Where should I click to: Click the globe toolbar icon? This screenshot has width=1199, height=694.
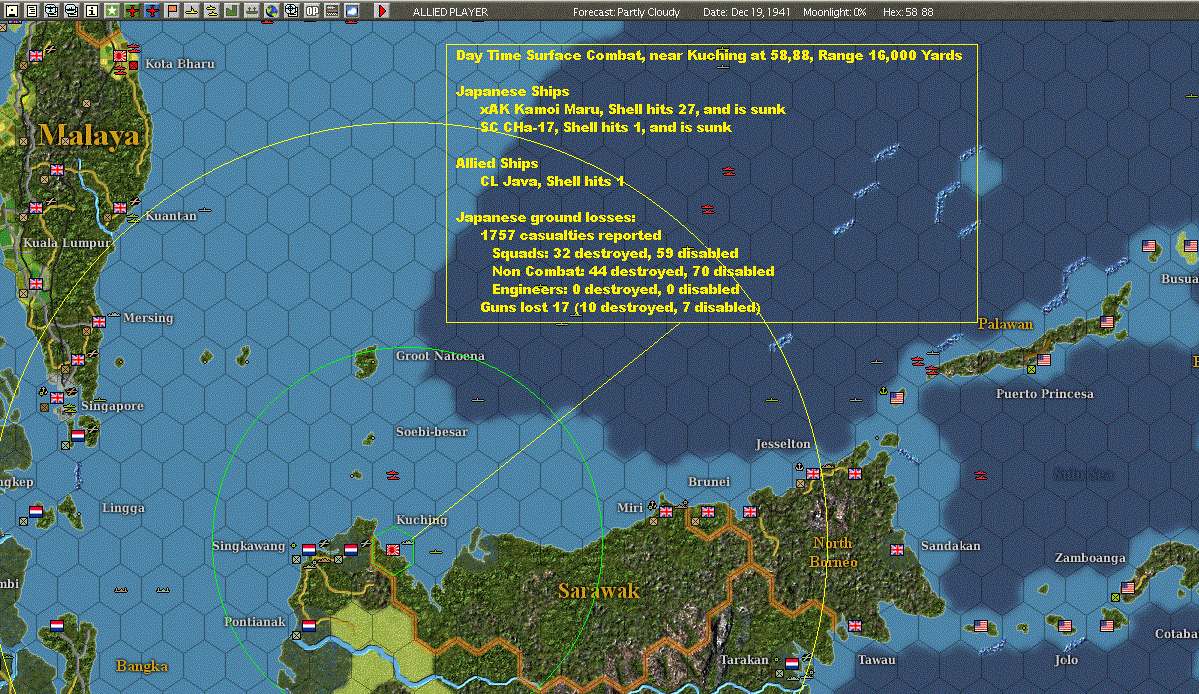click(x=272, y=11)
